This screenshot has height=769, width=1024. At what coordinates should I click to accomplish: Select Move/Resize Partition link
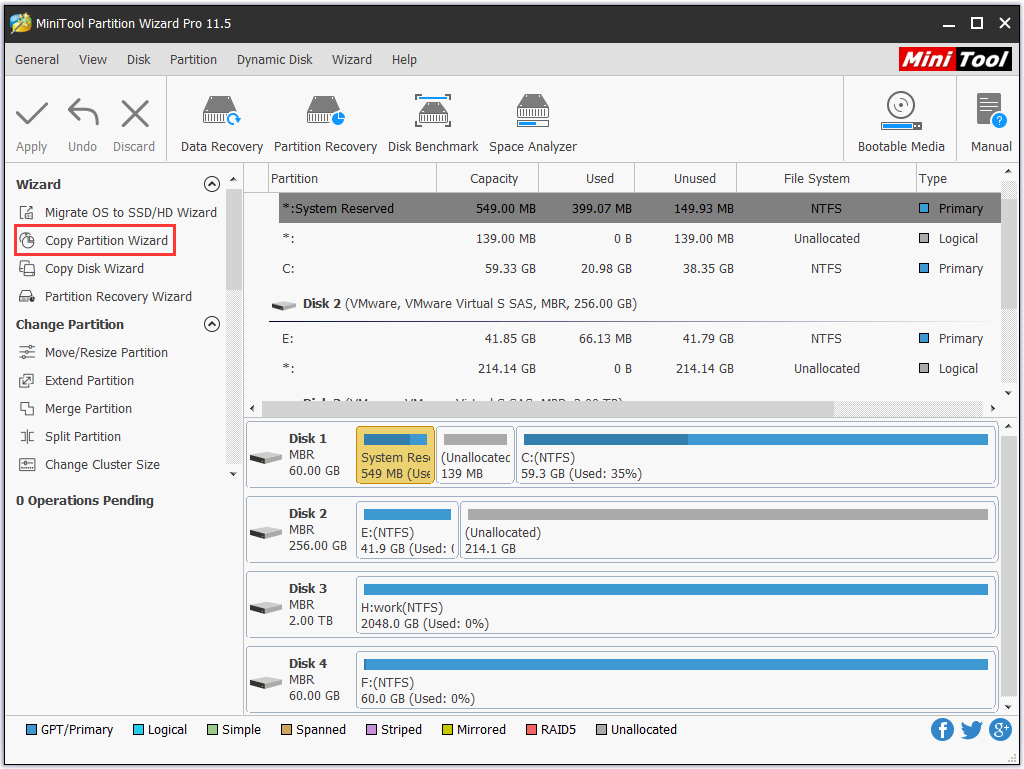(x=106, y=353)
